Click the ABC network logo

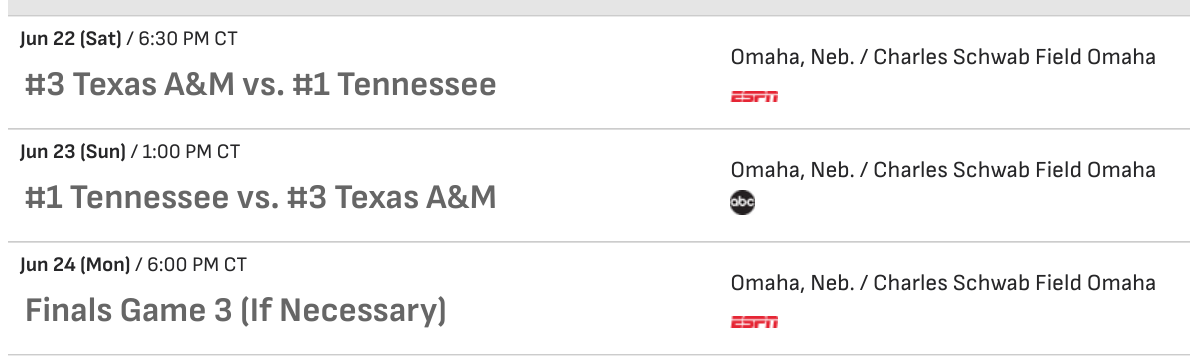[x=742, y=202]
